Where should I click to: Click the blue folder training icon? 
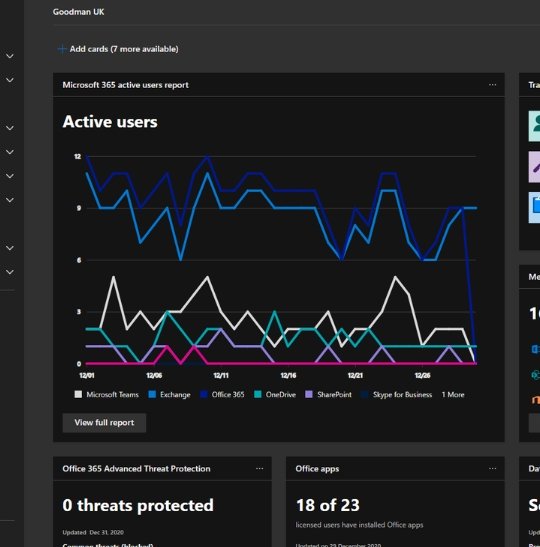tap(534, 208)
